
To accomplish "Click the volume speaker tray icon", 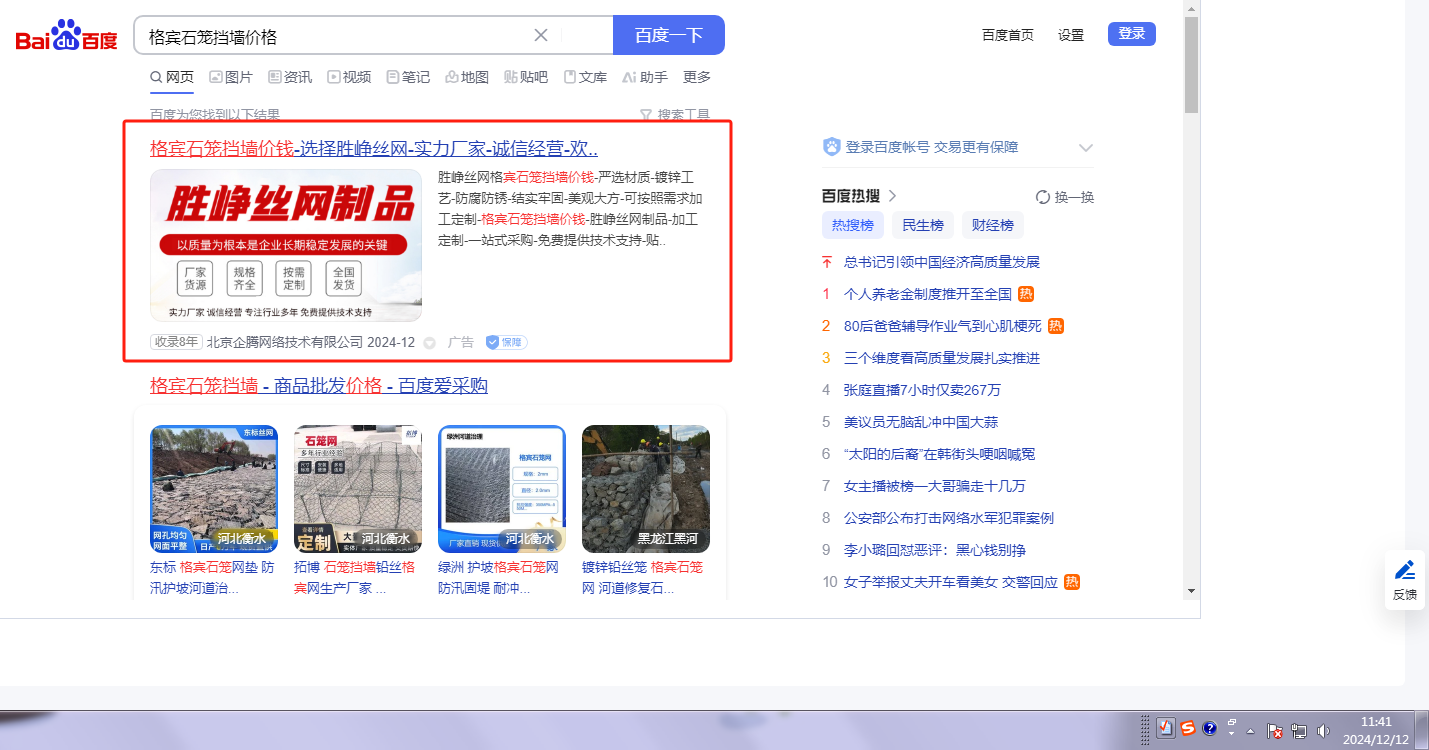I will tap(1323, 730).
